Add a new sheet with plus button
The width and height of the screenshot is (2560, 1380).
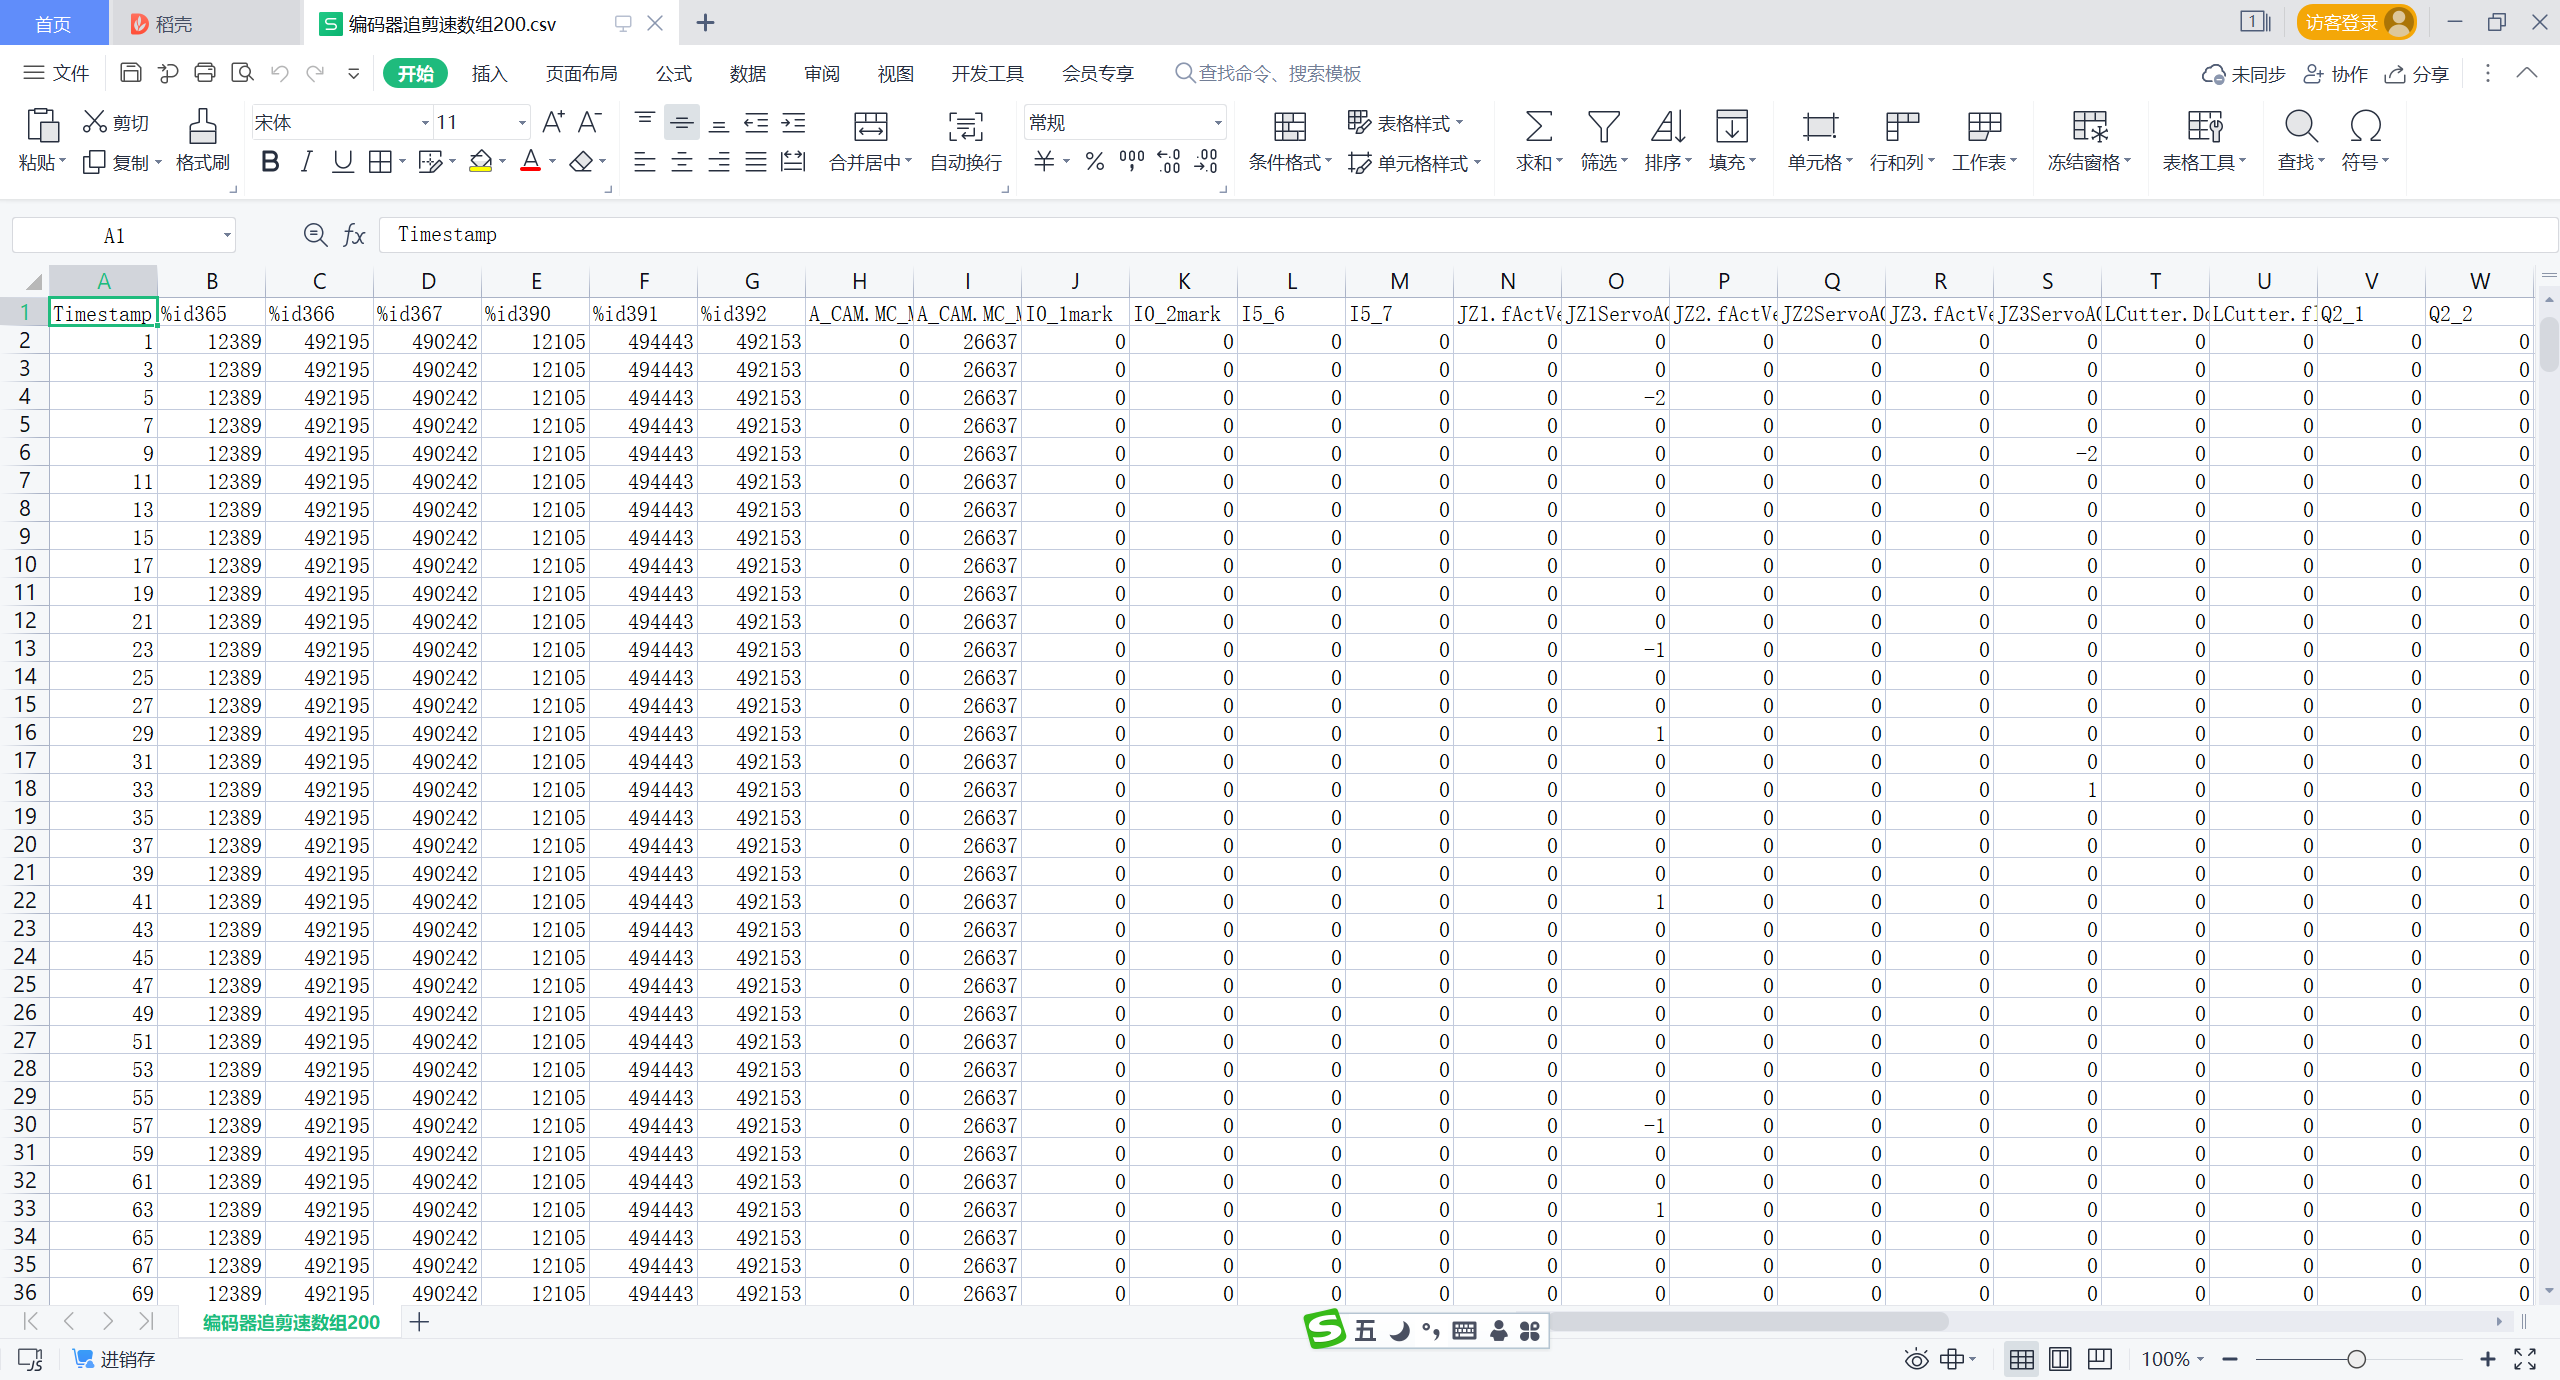420,1322
